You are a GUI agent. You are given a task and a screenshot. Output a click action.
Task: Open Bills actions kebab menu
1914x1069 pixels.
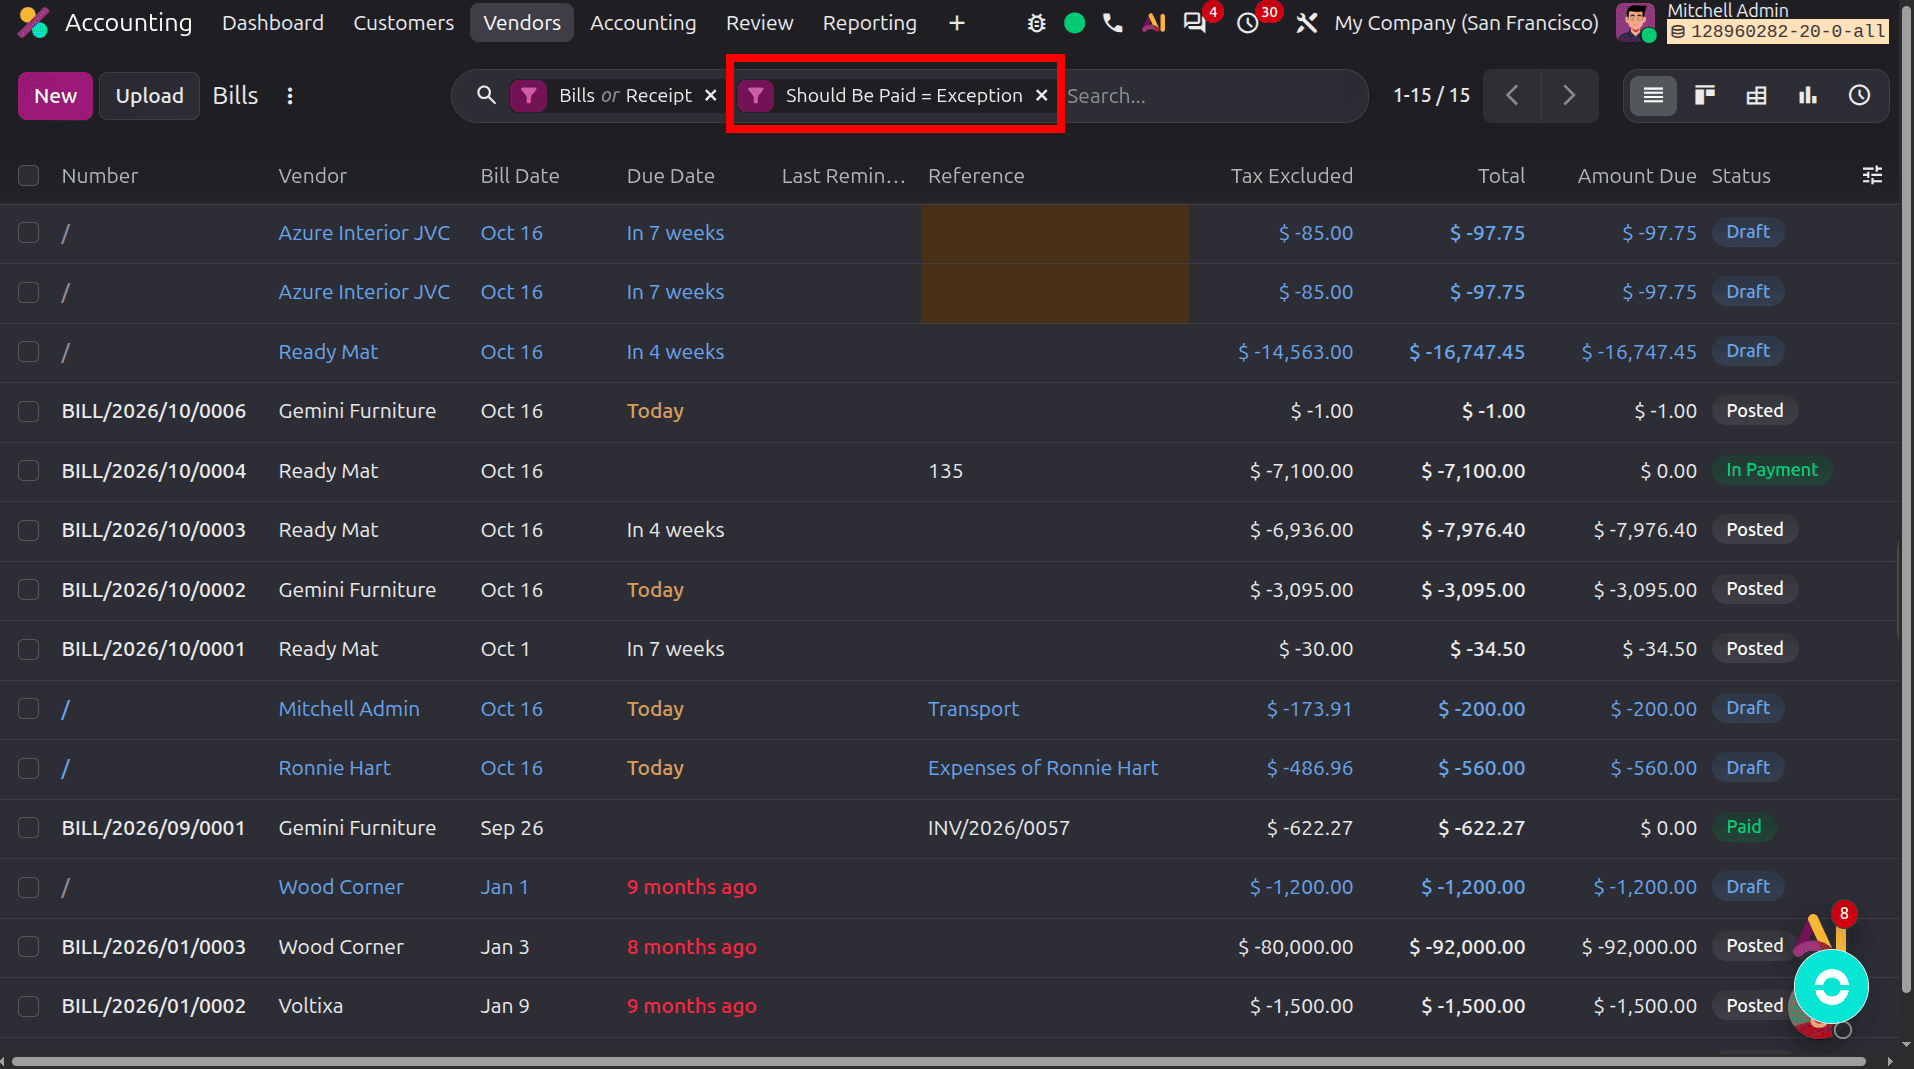click(x=290, y=96)
